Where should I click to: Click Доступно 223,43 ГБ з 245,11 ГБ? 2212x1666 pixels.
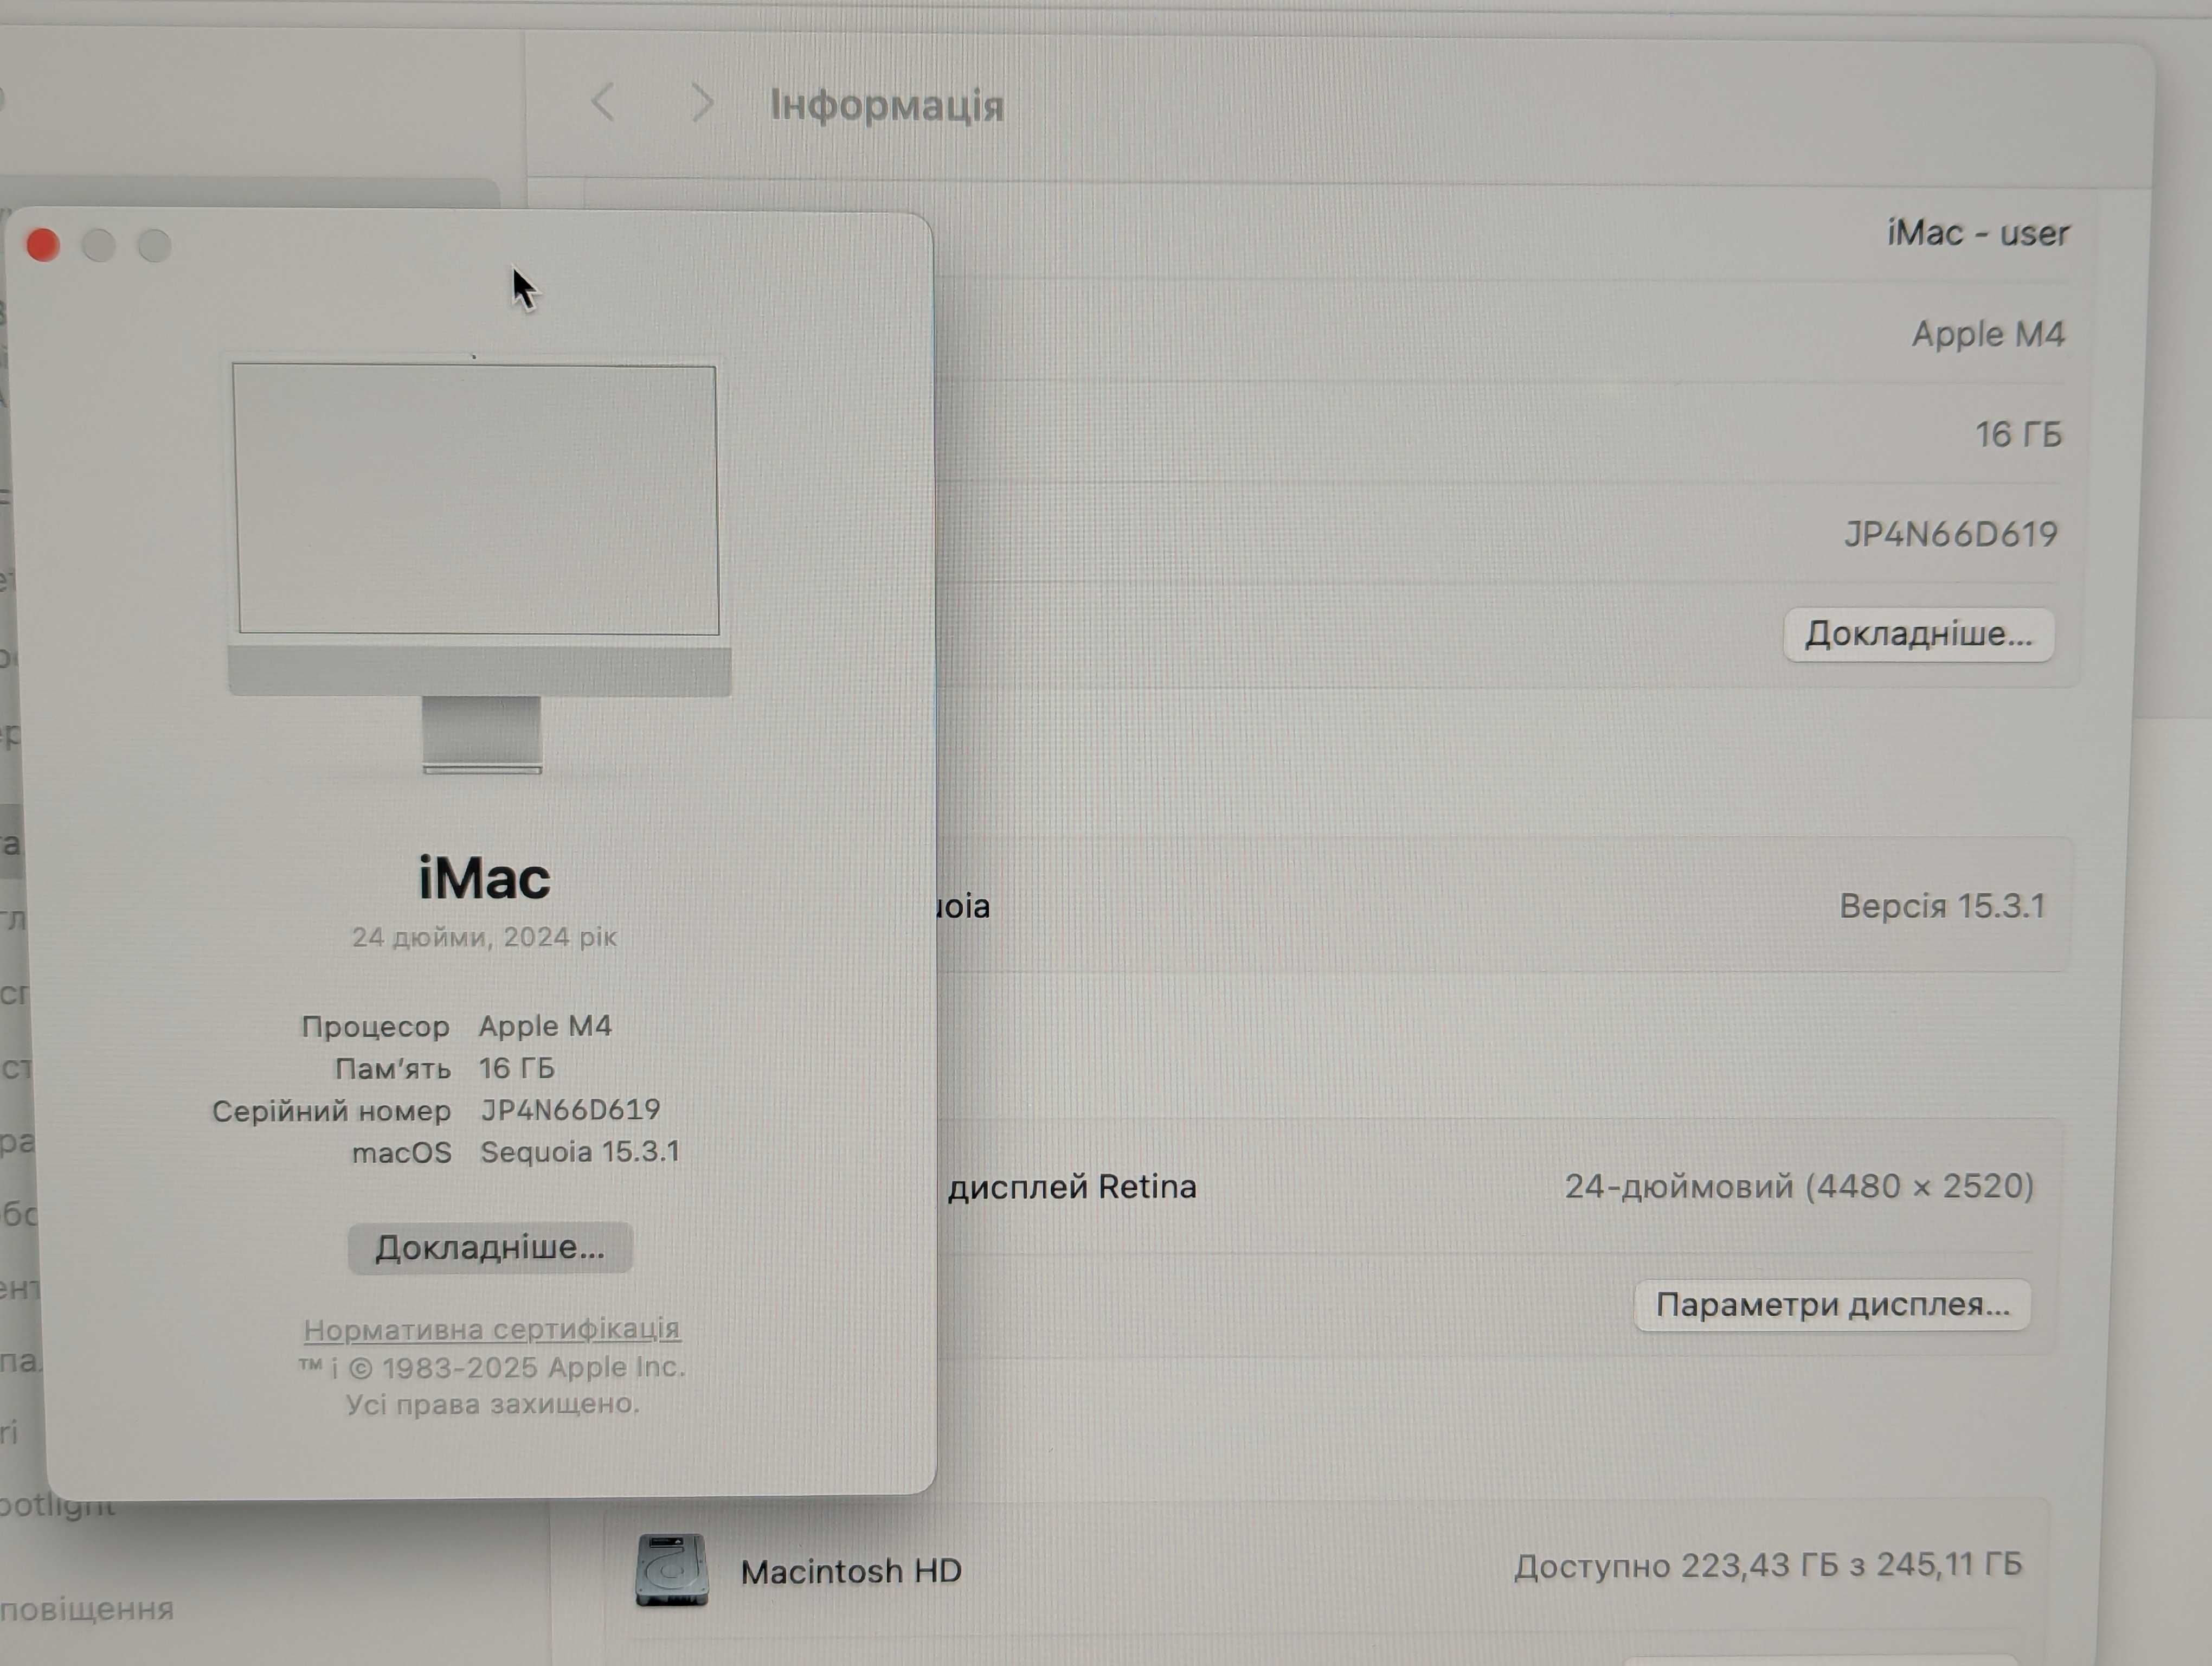tap(1768, 1565)
